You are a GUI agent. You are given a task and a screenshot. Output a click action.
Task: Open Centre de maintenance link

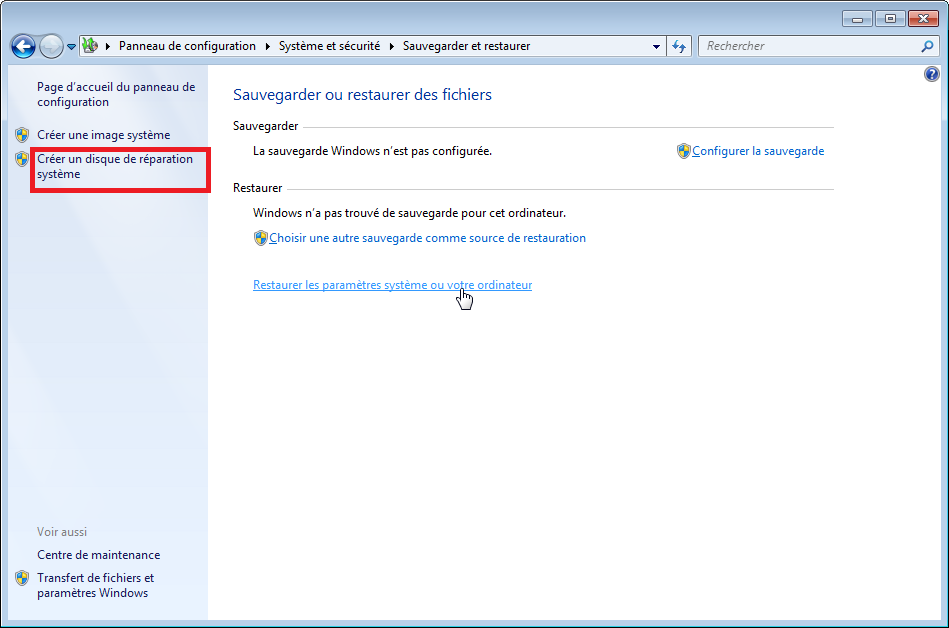[99, 555]
